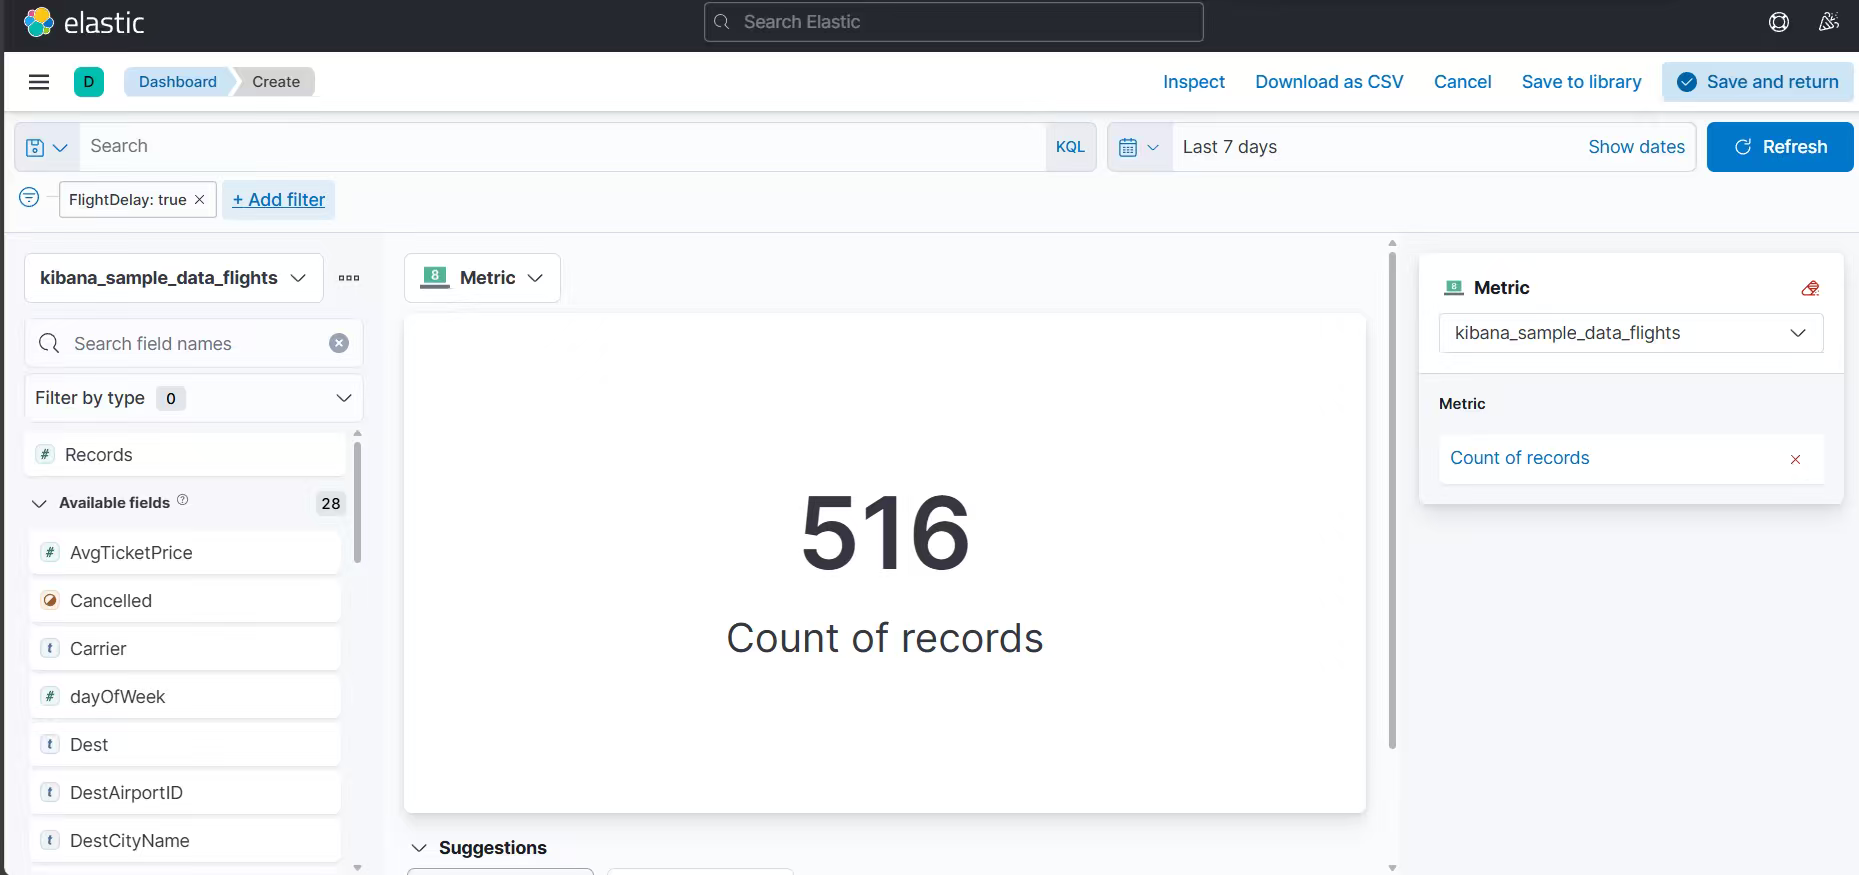Collapse the Available fields section
1859x875 pixels.
(x=40, y=503)
